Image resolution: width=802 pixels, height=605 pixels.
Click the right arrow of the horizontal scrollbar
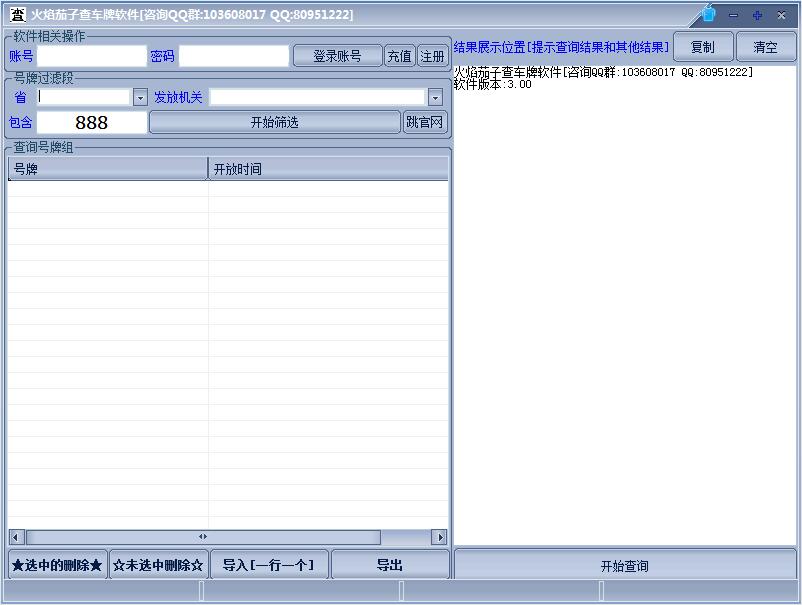point(439,537)
